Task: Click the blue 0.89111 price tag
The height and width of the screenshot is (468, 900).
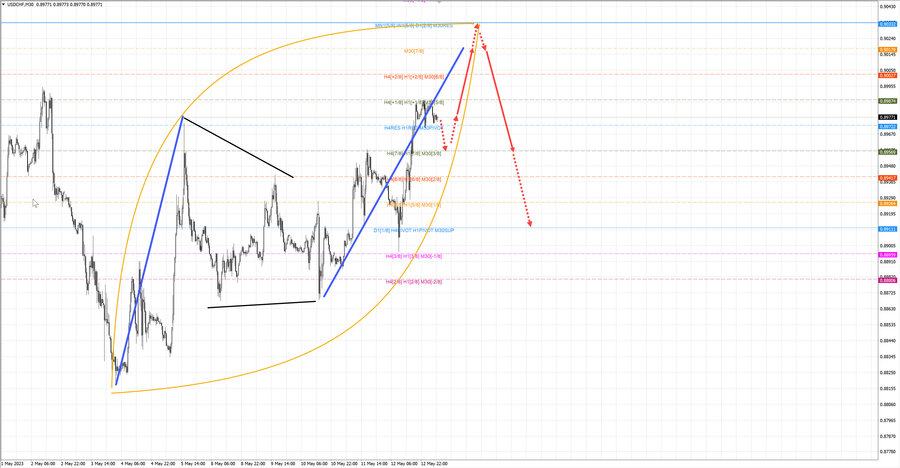Action: 887,229
